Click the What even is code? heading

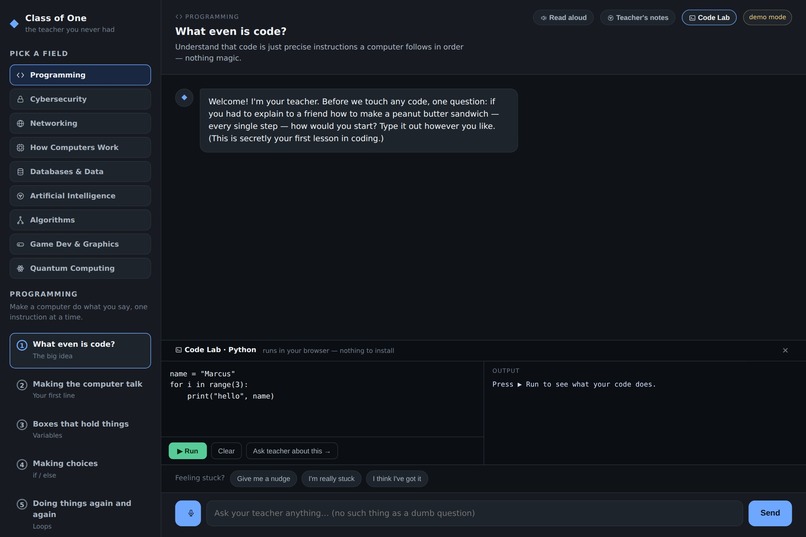(x=230, y=31)
